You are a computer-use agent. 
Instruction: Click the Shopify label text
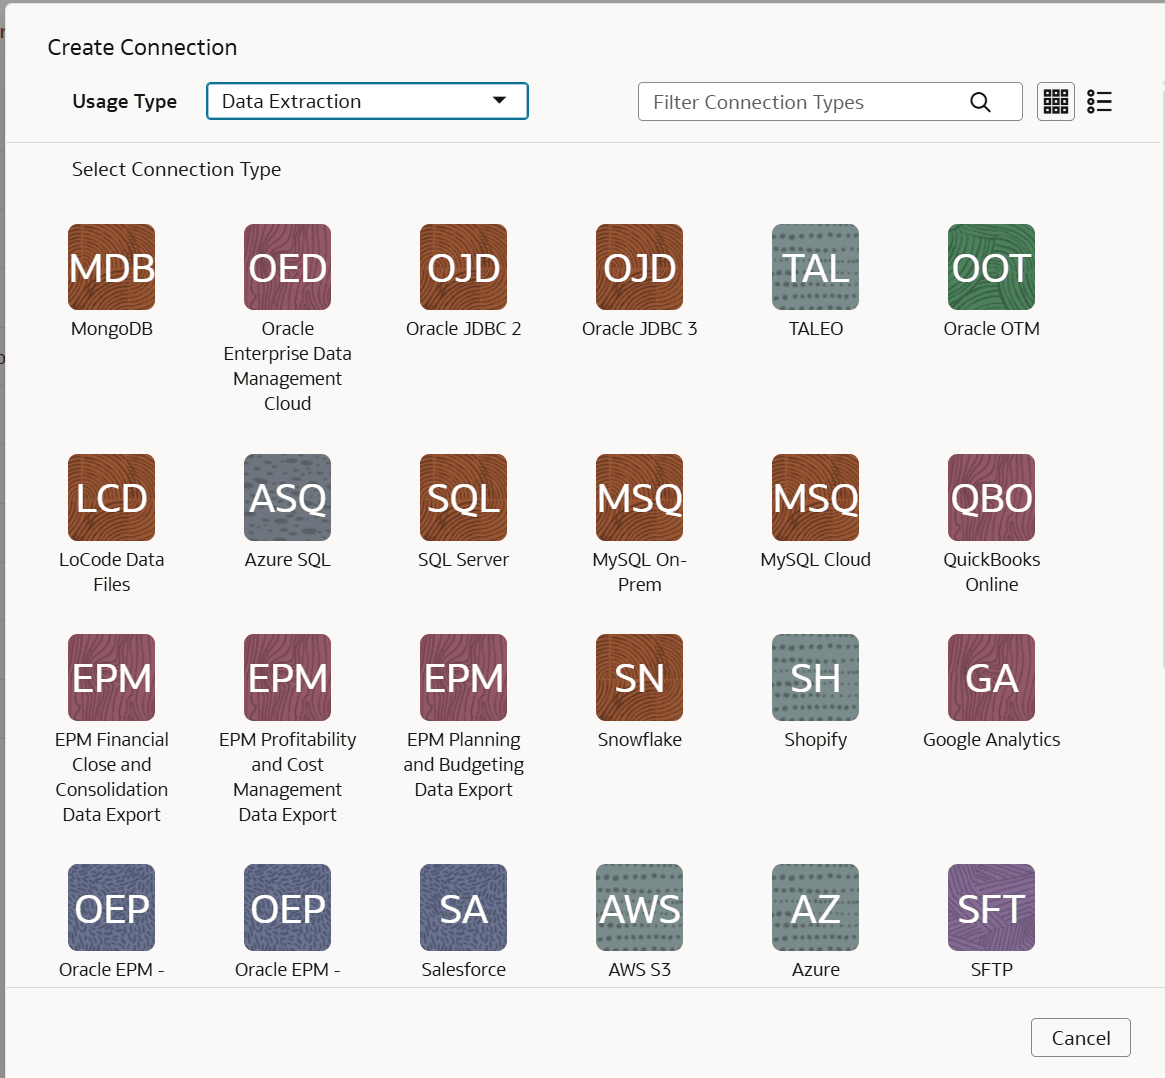pos(816,740)
